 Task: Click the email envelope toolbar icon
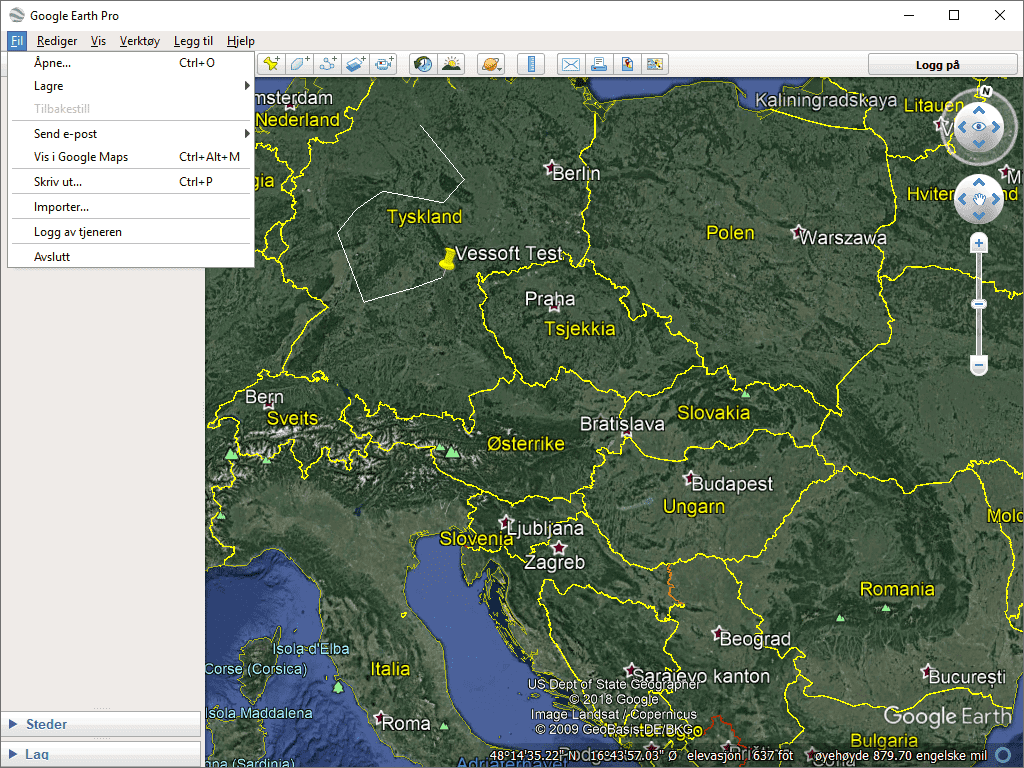(x=570, y=64)
